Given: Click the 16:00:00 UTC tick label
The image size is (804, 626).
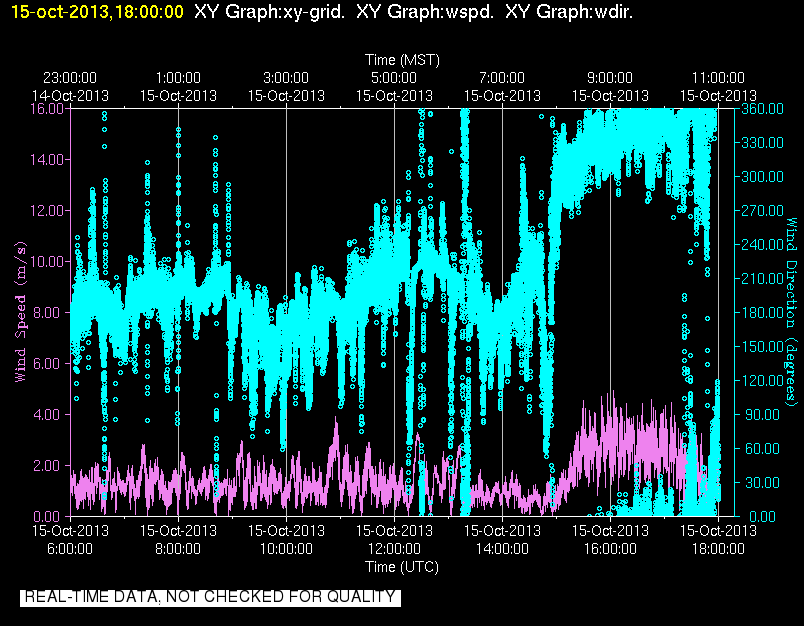Looking at the screenshot, I should tap(610, 549).
